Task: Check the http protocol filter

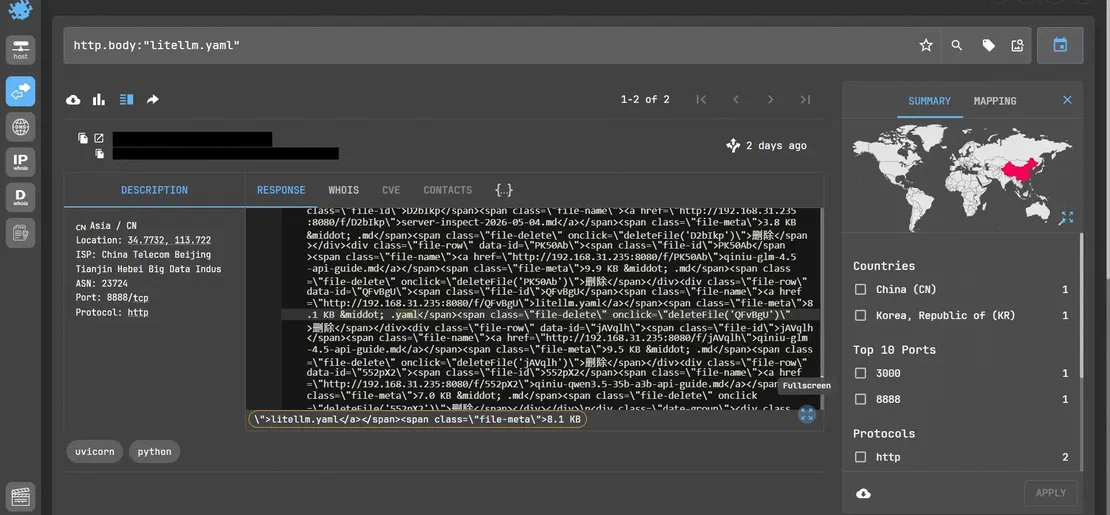Action: [860, 457]
